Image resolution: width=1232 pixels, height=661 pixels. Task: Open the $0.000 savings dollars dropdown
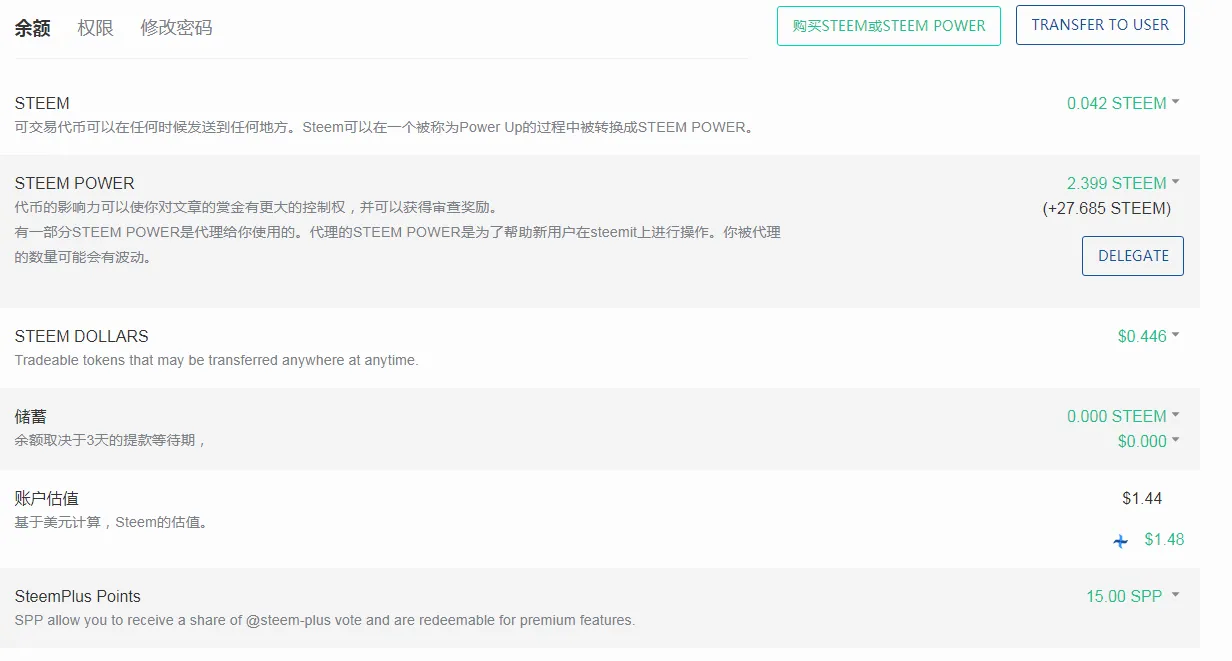[x=1148, y=441]
